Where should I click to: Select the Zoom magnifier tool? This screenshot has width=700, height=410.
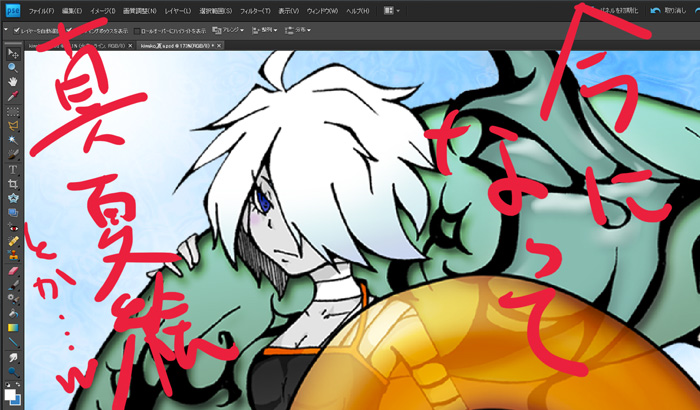click(x=12, y=68)
